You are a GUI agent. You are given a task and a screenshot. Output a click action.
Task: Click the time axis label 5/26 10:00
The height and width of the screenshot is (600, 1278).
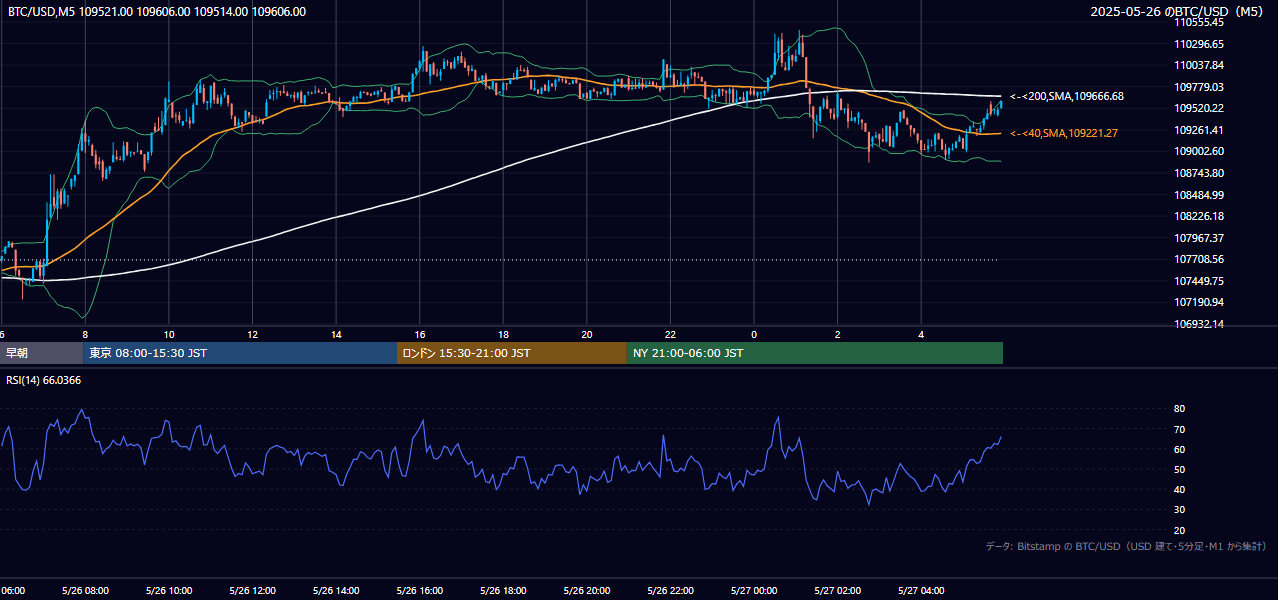(169, 590)
